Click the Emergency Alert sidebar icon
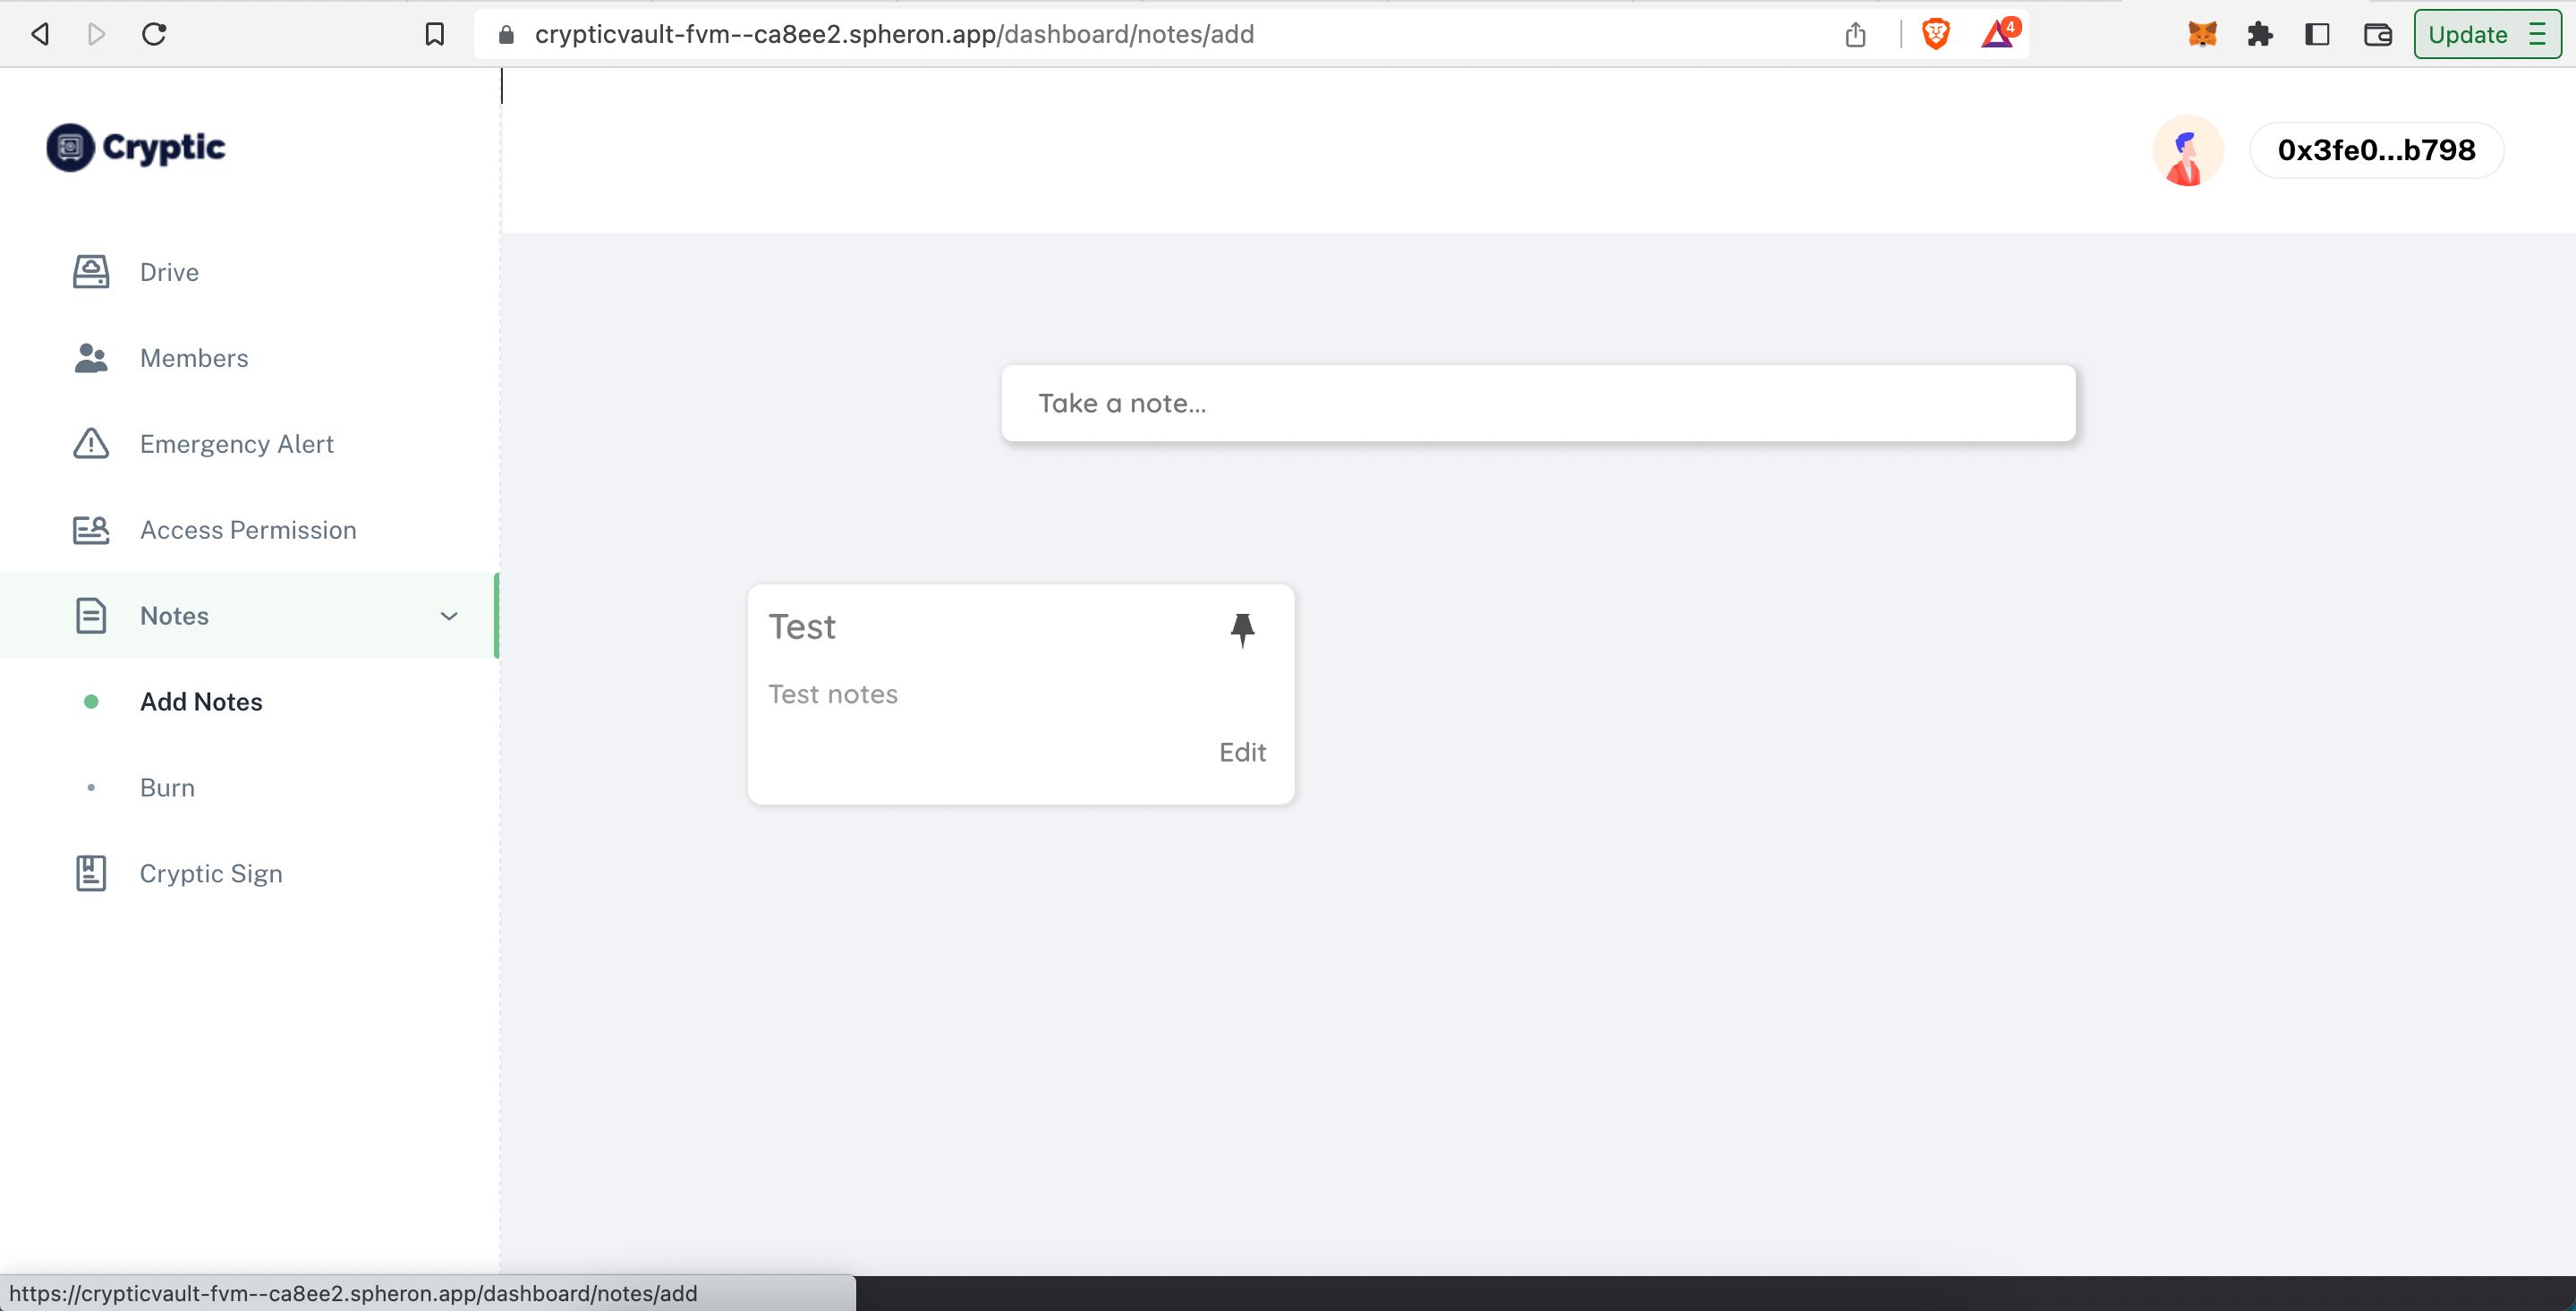This screenshot has width=2576, height=1311. click(x=90, y=443)
